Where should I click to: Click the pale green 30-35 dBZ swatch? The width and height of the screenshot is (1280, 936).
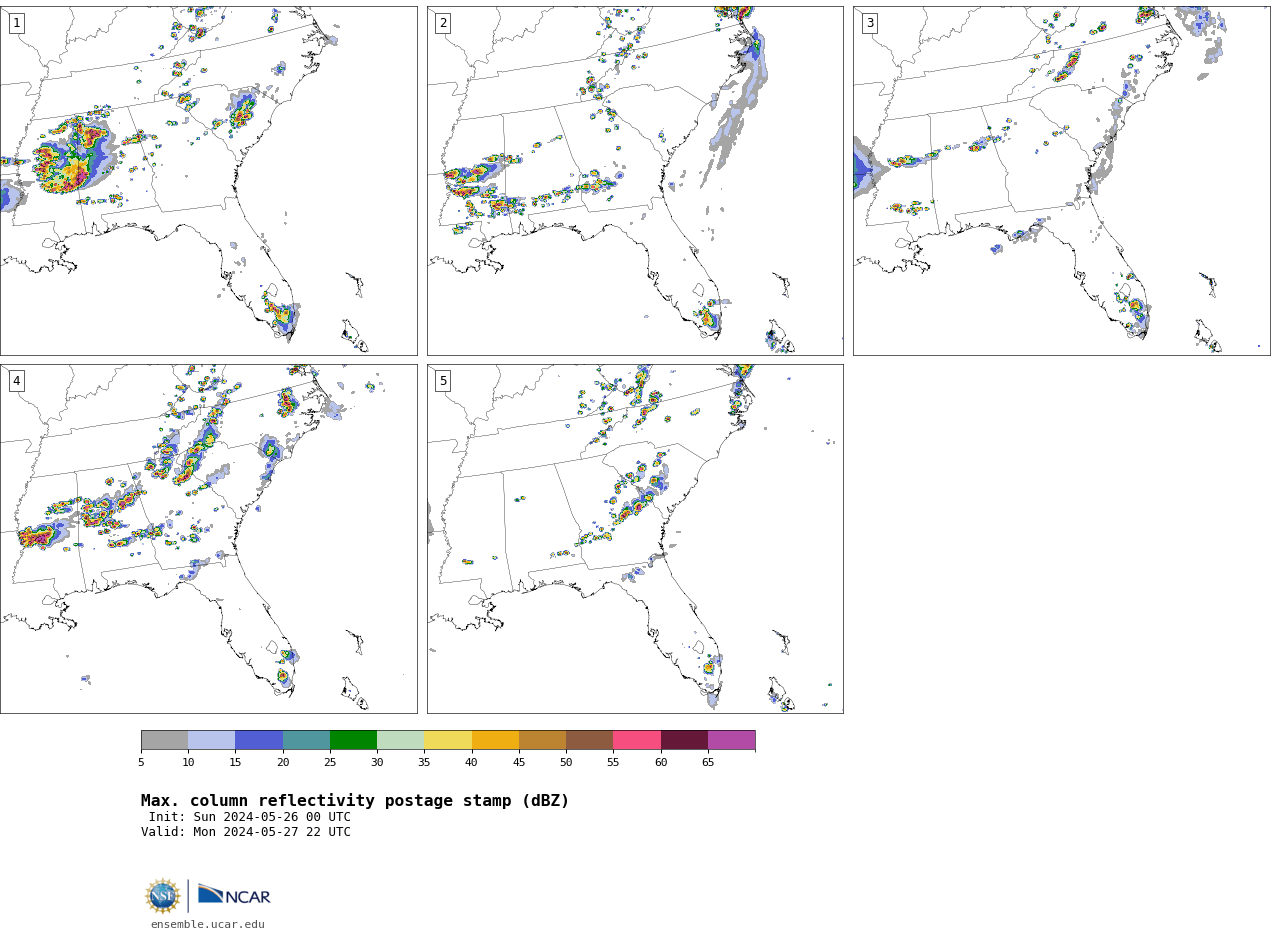[x=401, y=740]
